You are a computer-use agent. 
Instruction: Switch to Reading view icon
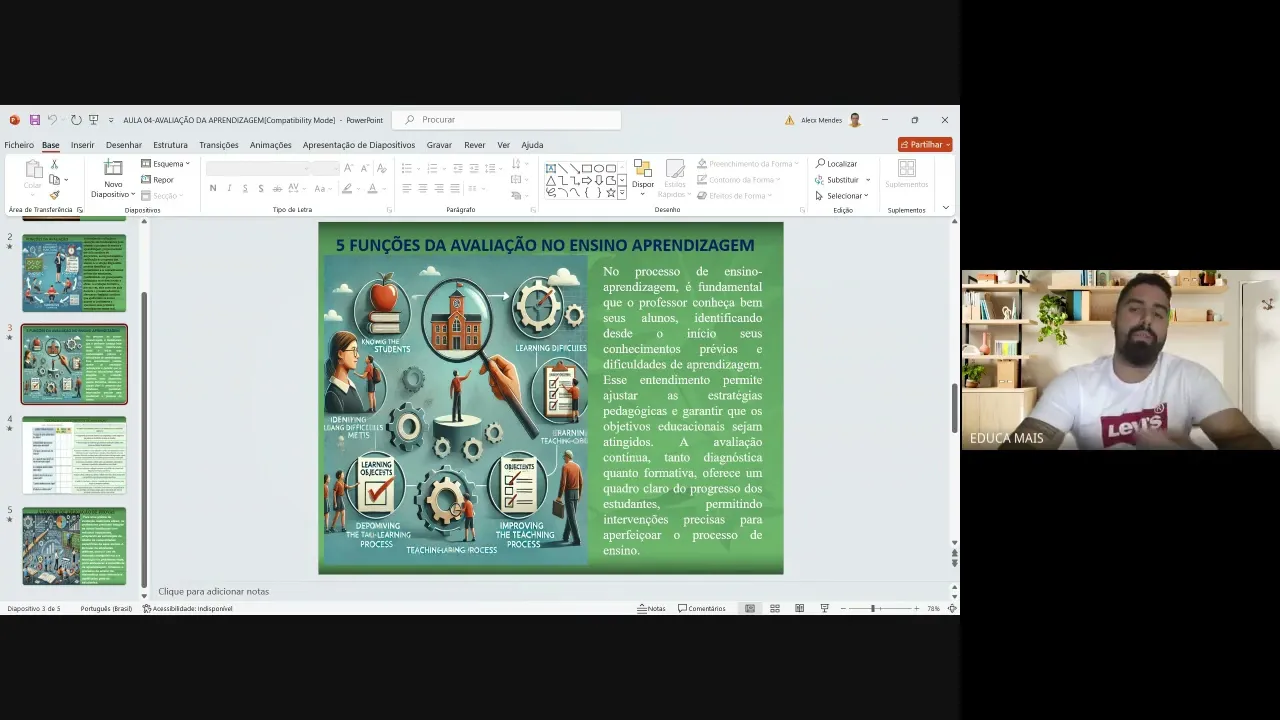click(799, 608)
